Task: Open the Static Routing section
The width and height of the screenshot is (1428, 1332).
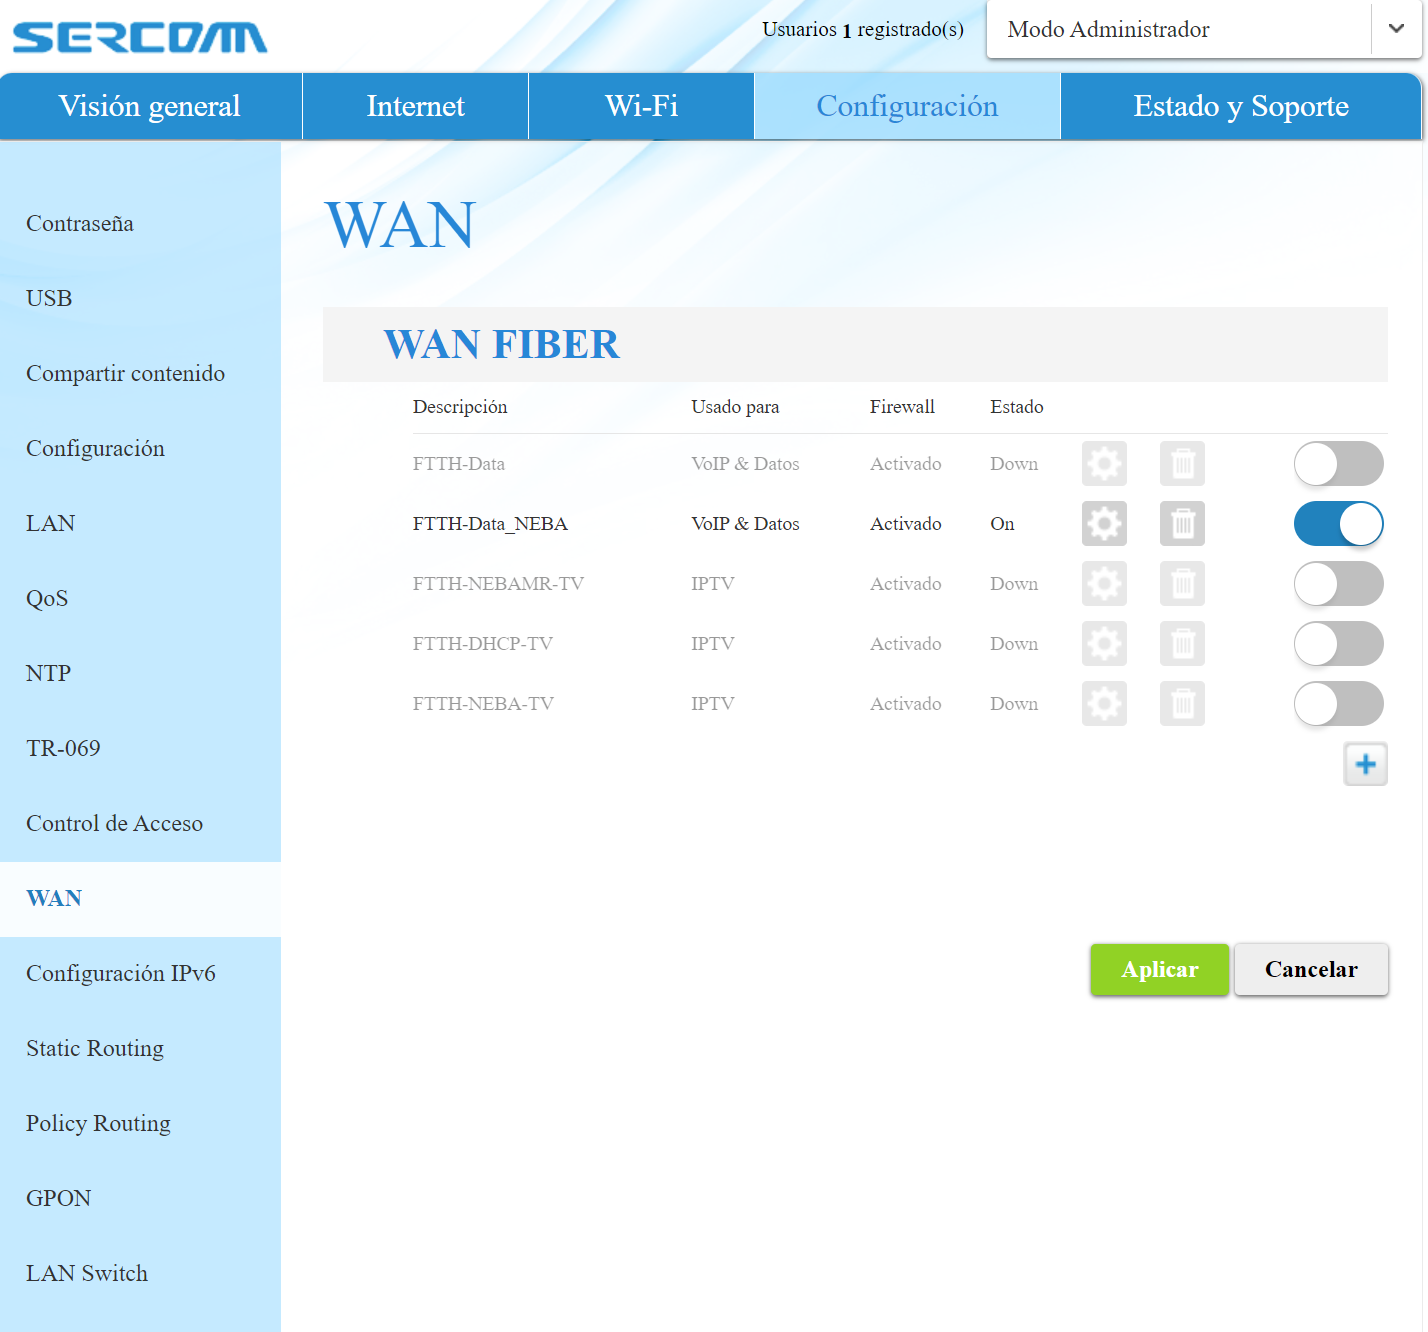Action: point(95,1048)
